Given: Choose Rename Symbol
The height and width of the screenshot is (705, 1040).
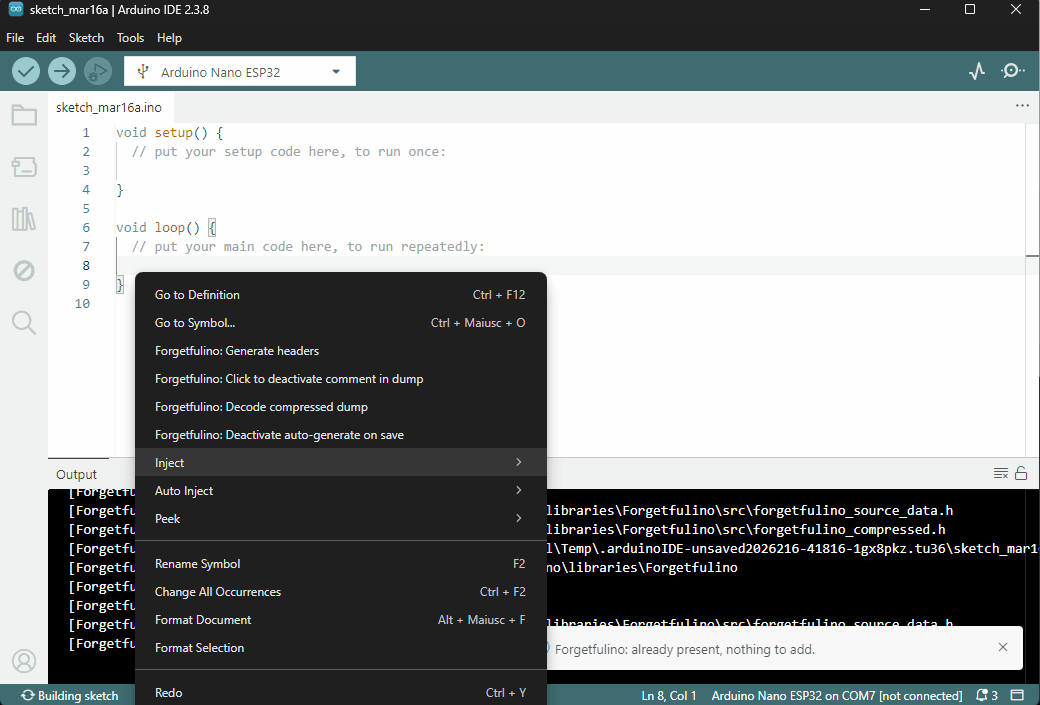Looking at the screenshot, I should [x=340, y=563].
